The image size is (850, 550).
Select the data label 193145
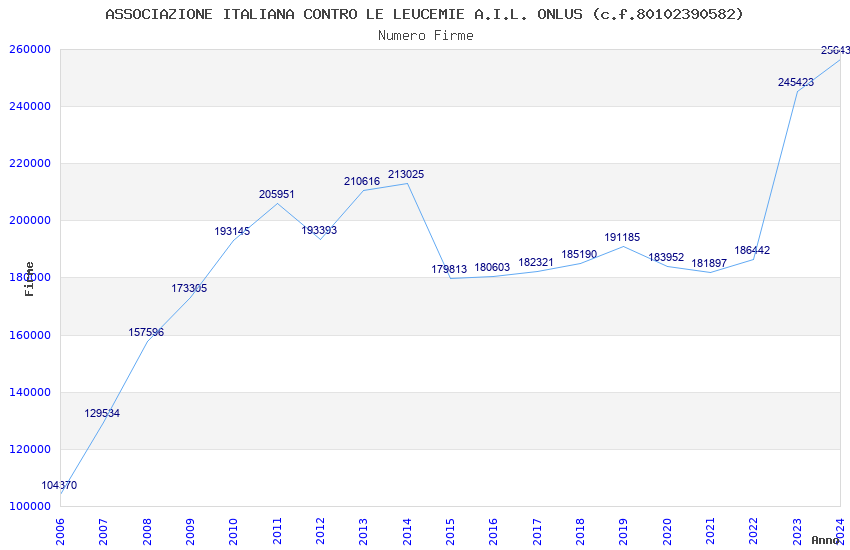[x=232, y=231]
